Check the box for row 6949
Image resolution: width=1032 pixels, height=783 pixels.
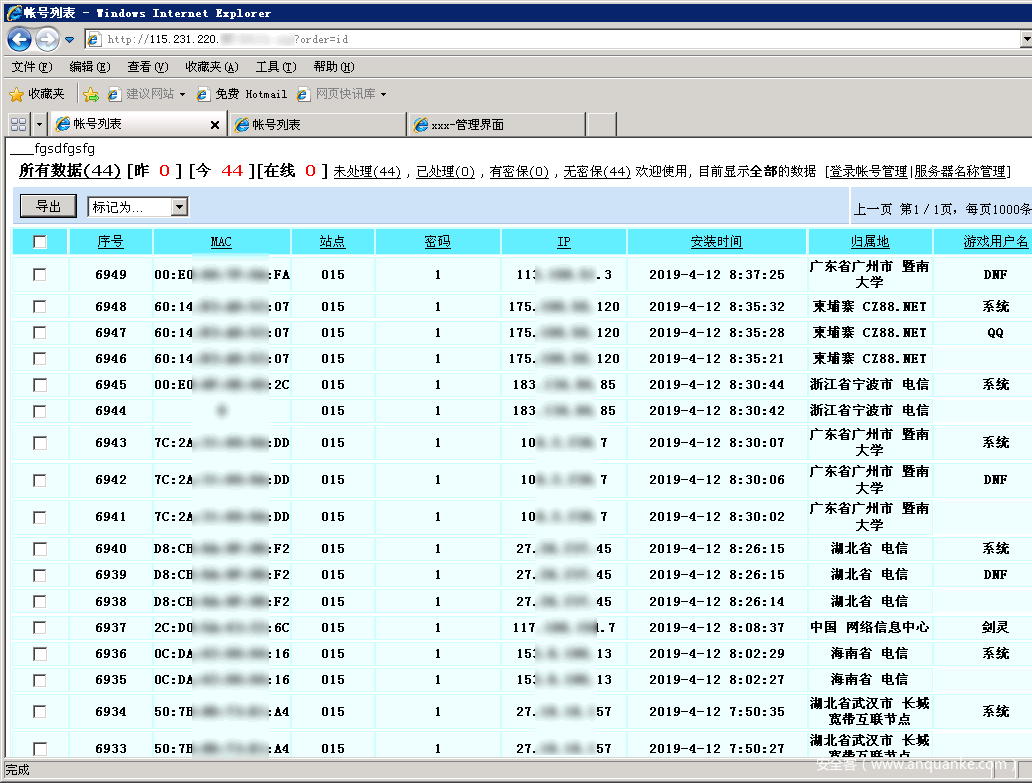[x=40, y=275]
